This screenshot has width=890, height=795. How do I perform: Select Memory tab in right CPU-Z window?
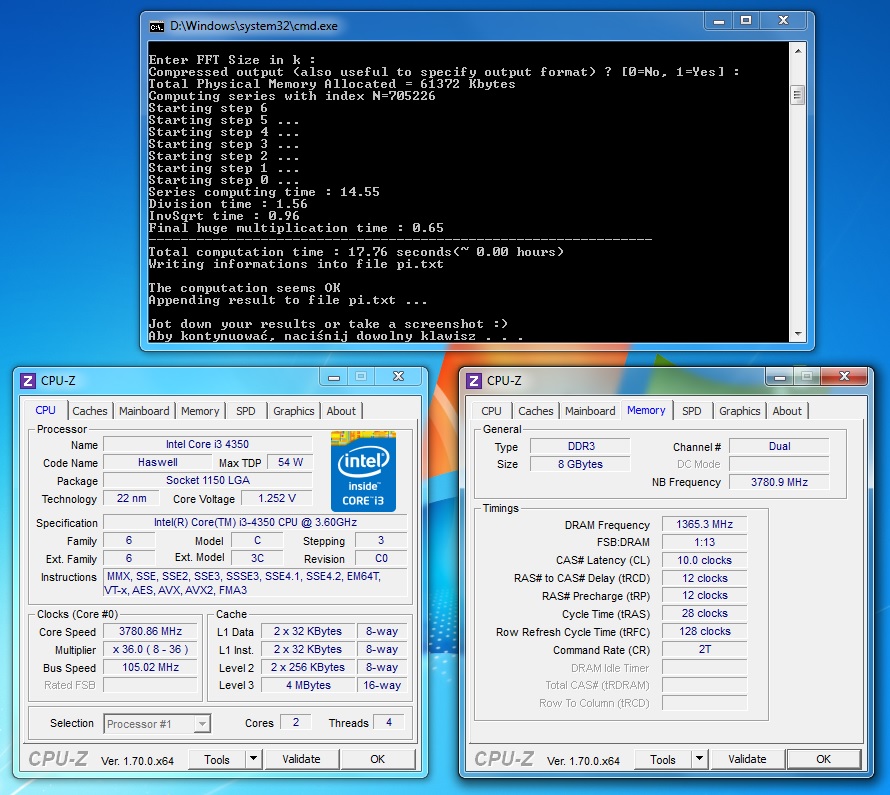(x=646, y=410)
